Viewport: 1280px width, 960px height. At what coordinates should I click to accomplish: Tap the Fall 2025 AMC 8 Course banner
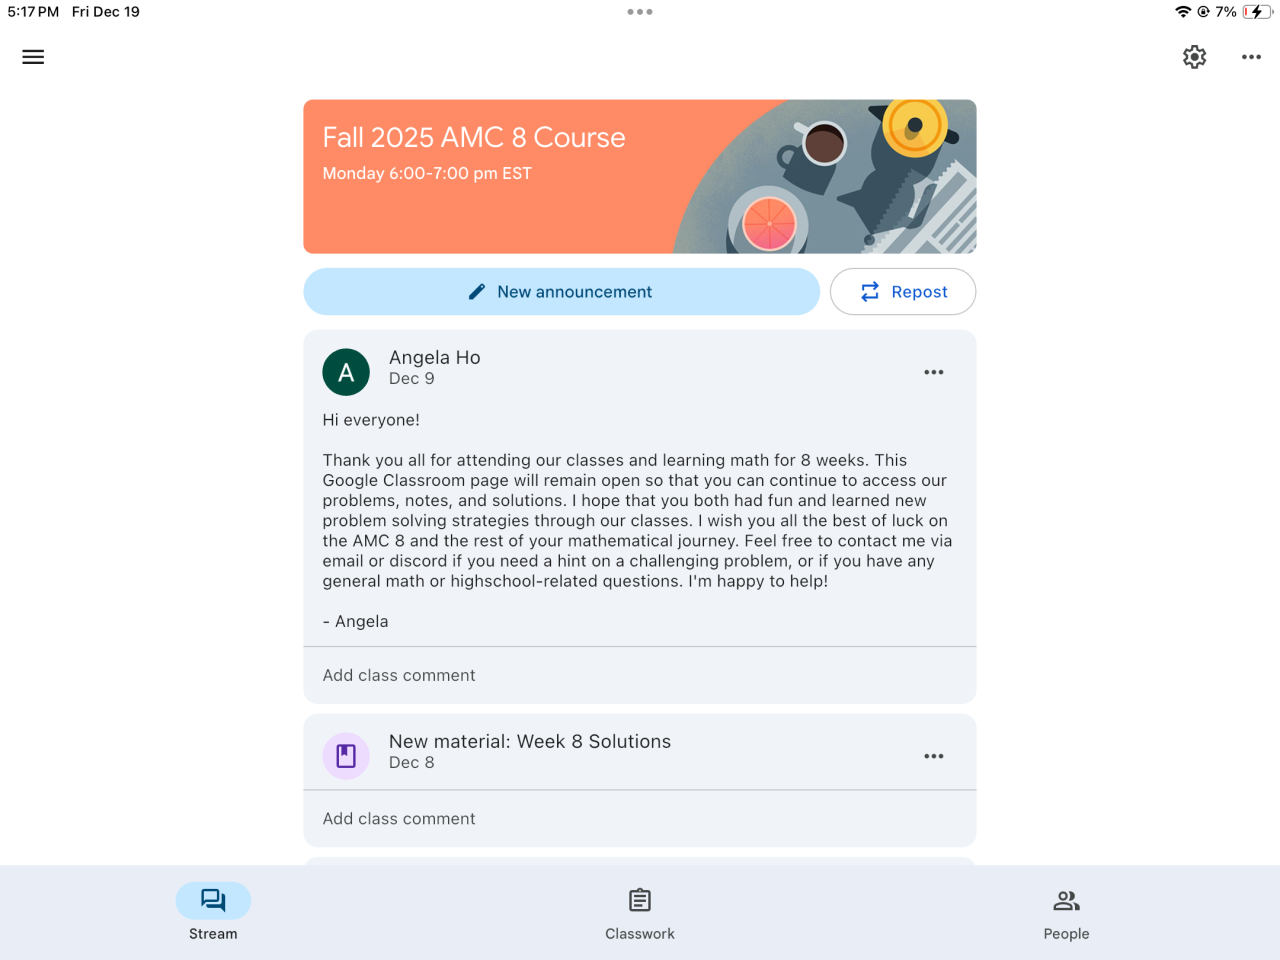(x=640, y=176)
